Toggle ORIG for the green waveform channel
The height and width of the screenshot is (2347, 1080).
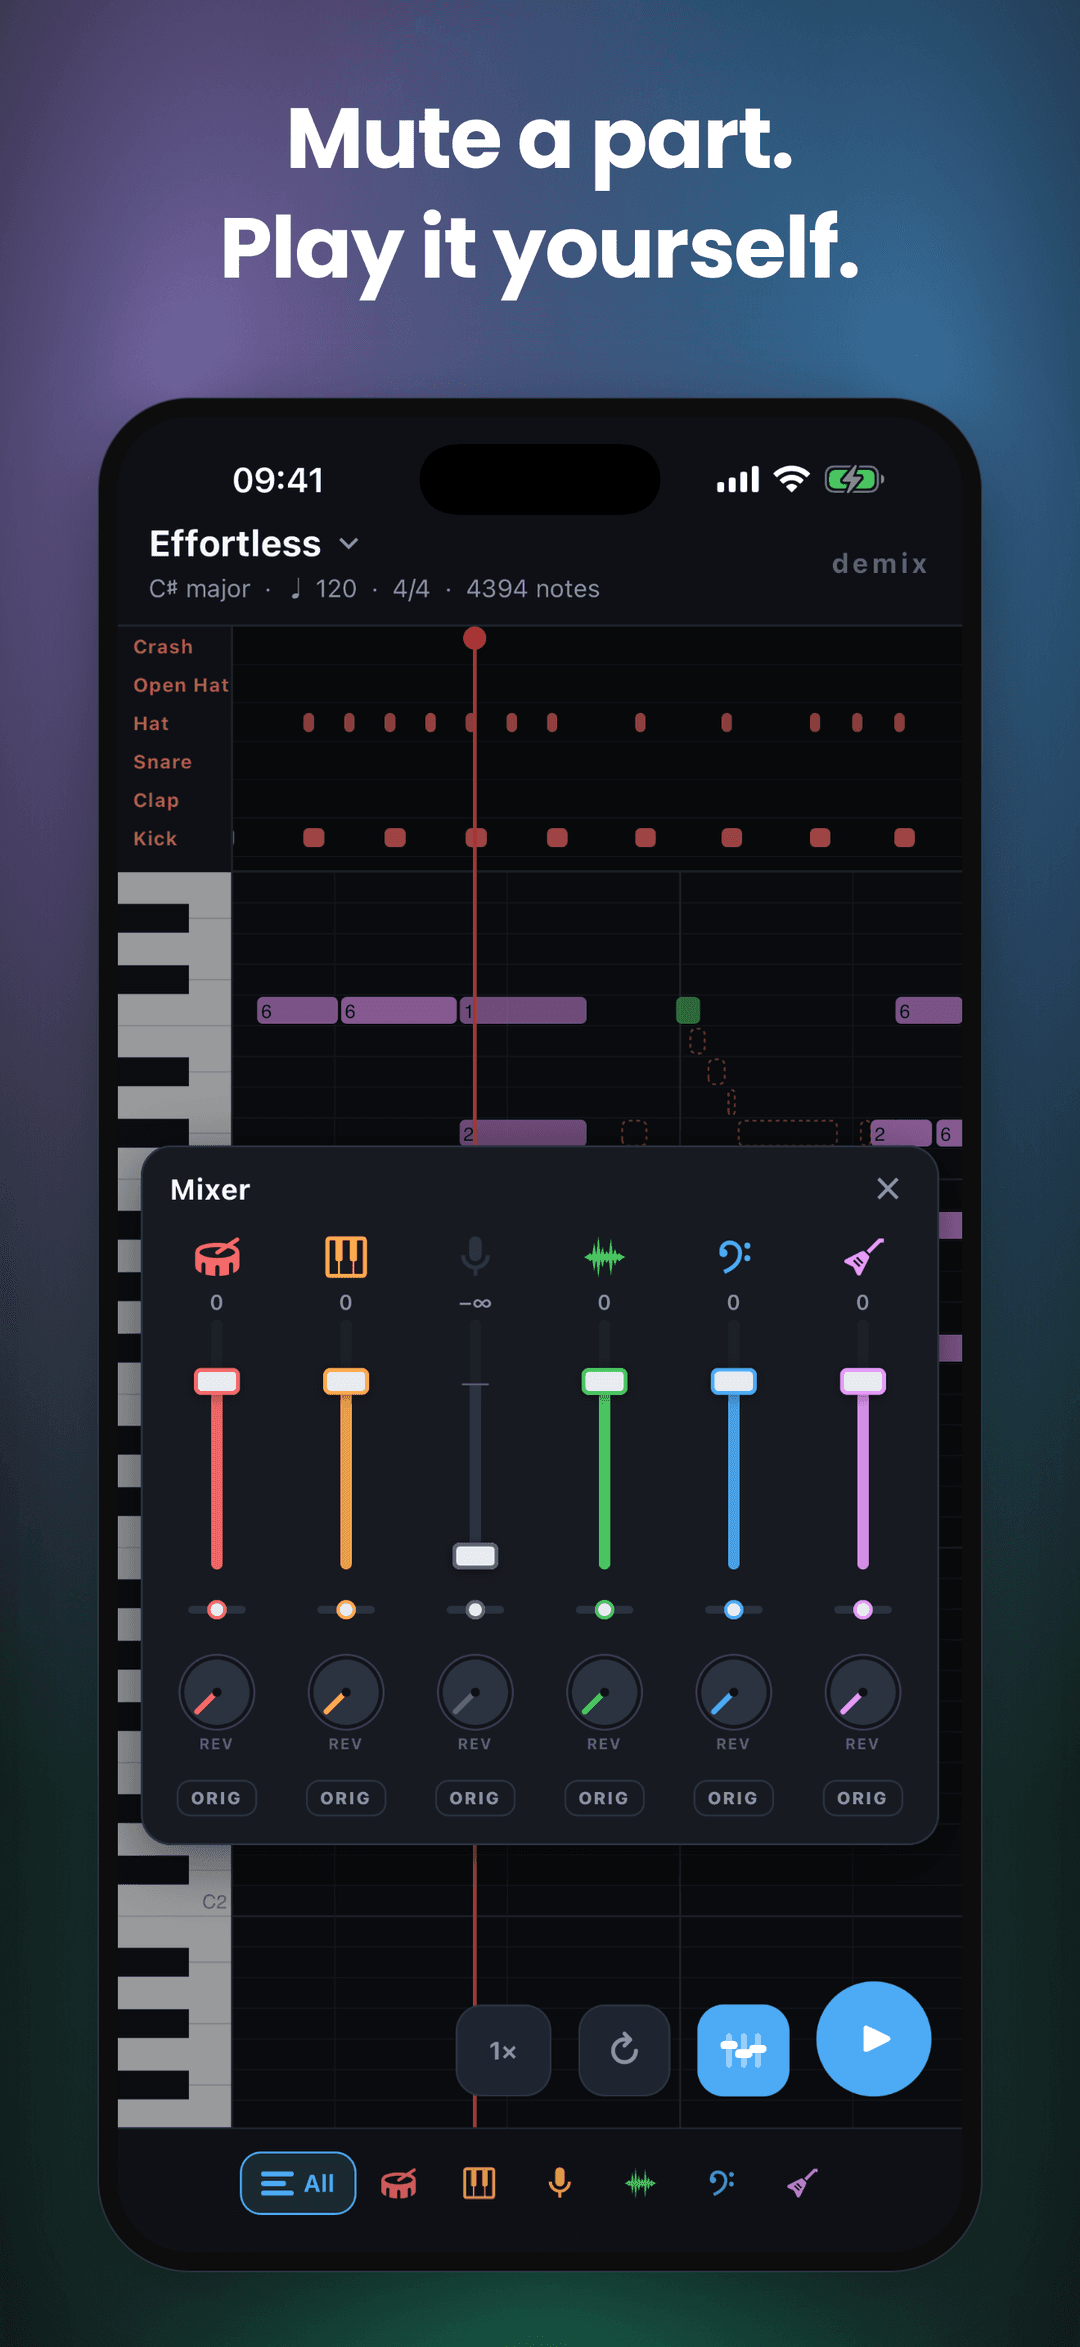604,1797
